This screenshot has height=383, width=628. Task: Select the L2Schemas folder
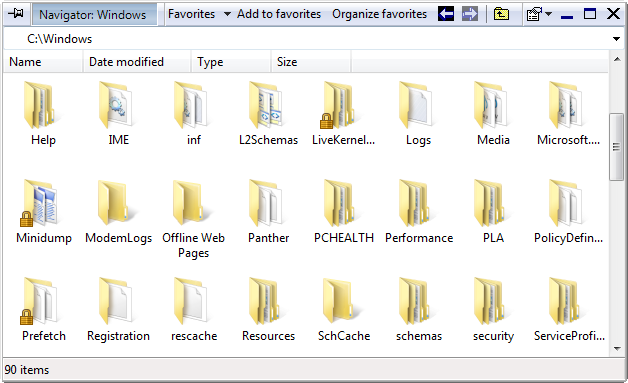[268, 114]
